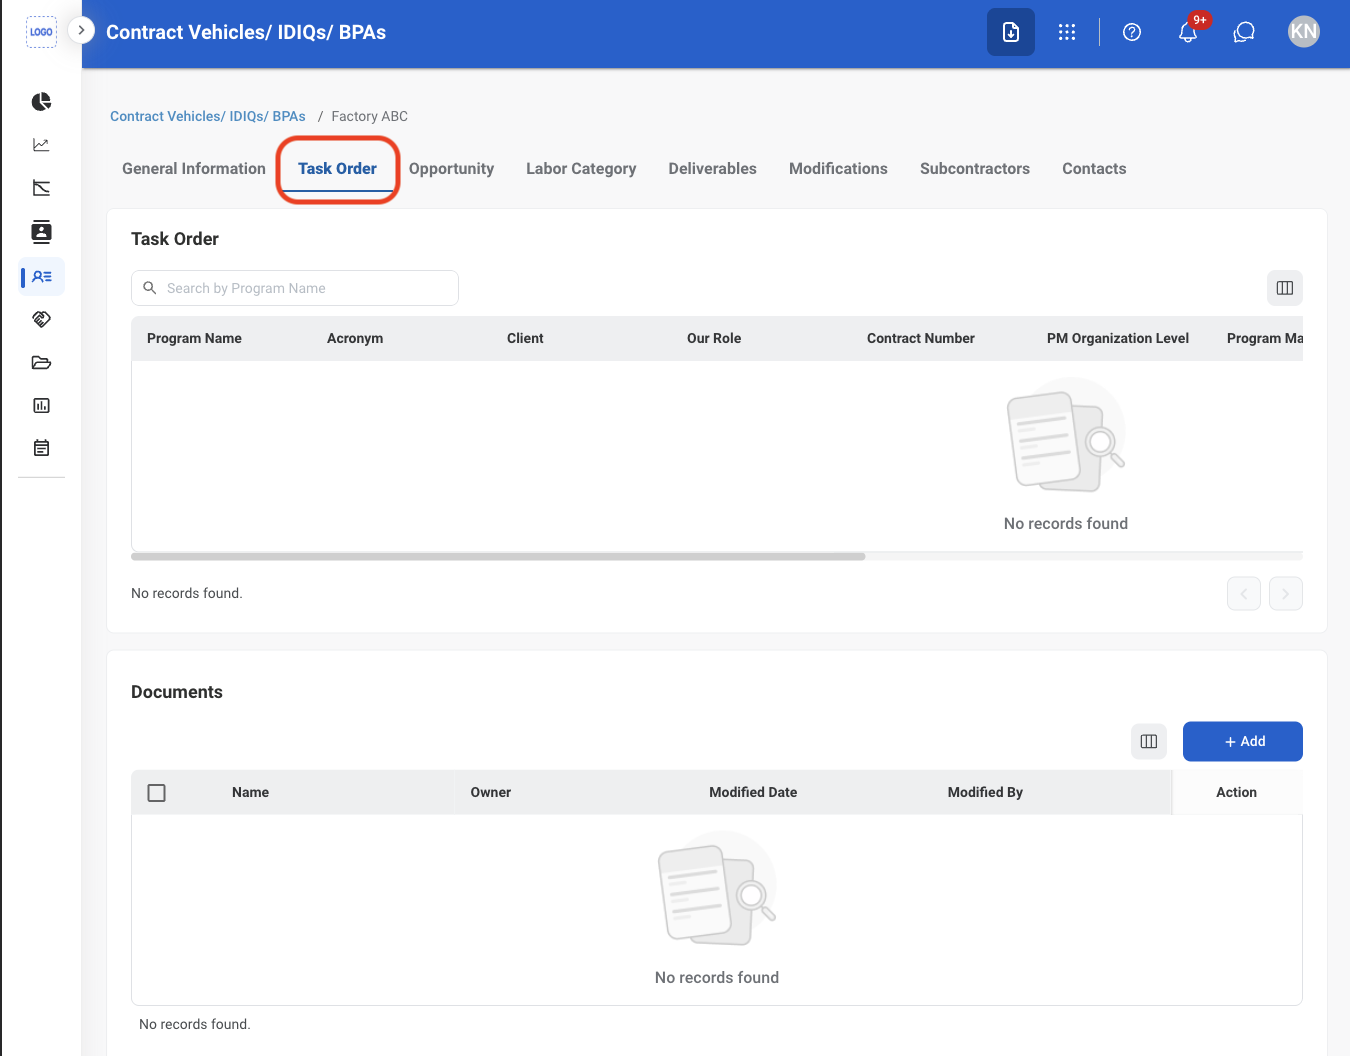Switch to the Subcontractors tab

(x=975, y=169)
